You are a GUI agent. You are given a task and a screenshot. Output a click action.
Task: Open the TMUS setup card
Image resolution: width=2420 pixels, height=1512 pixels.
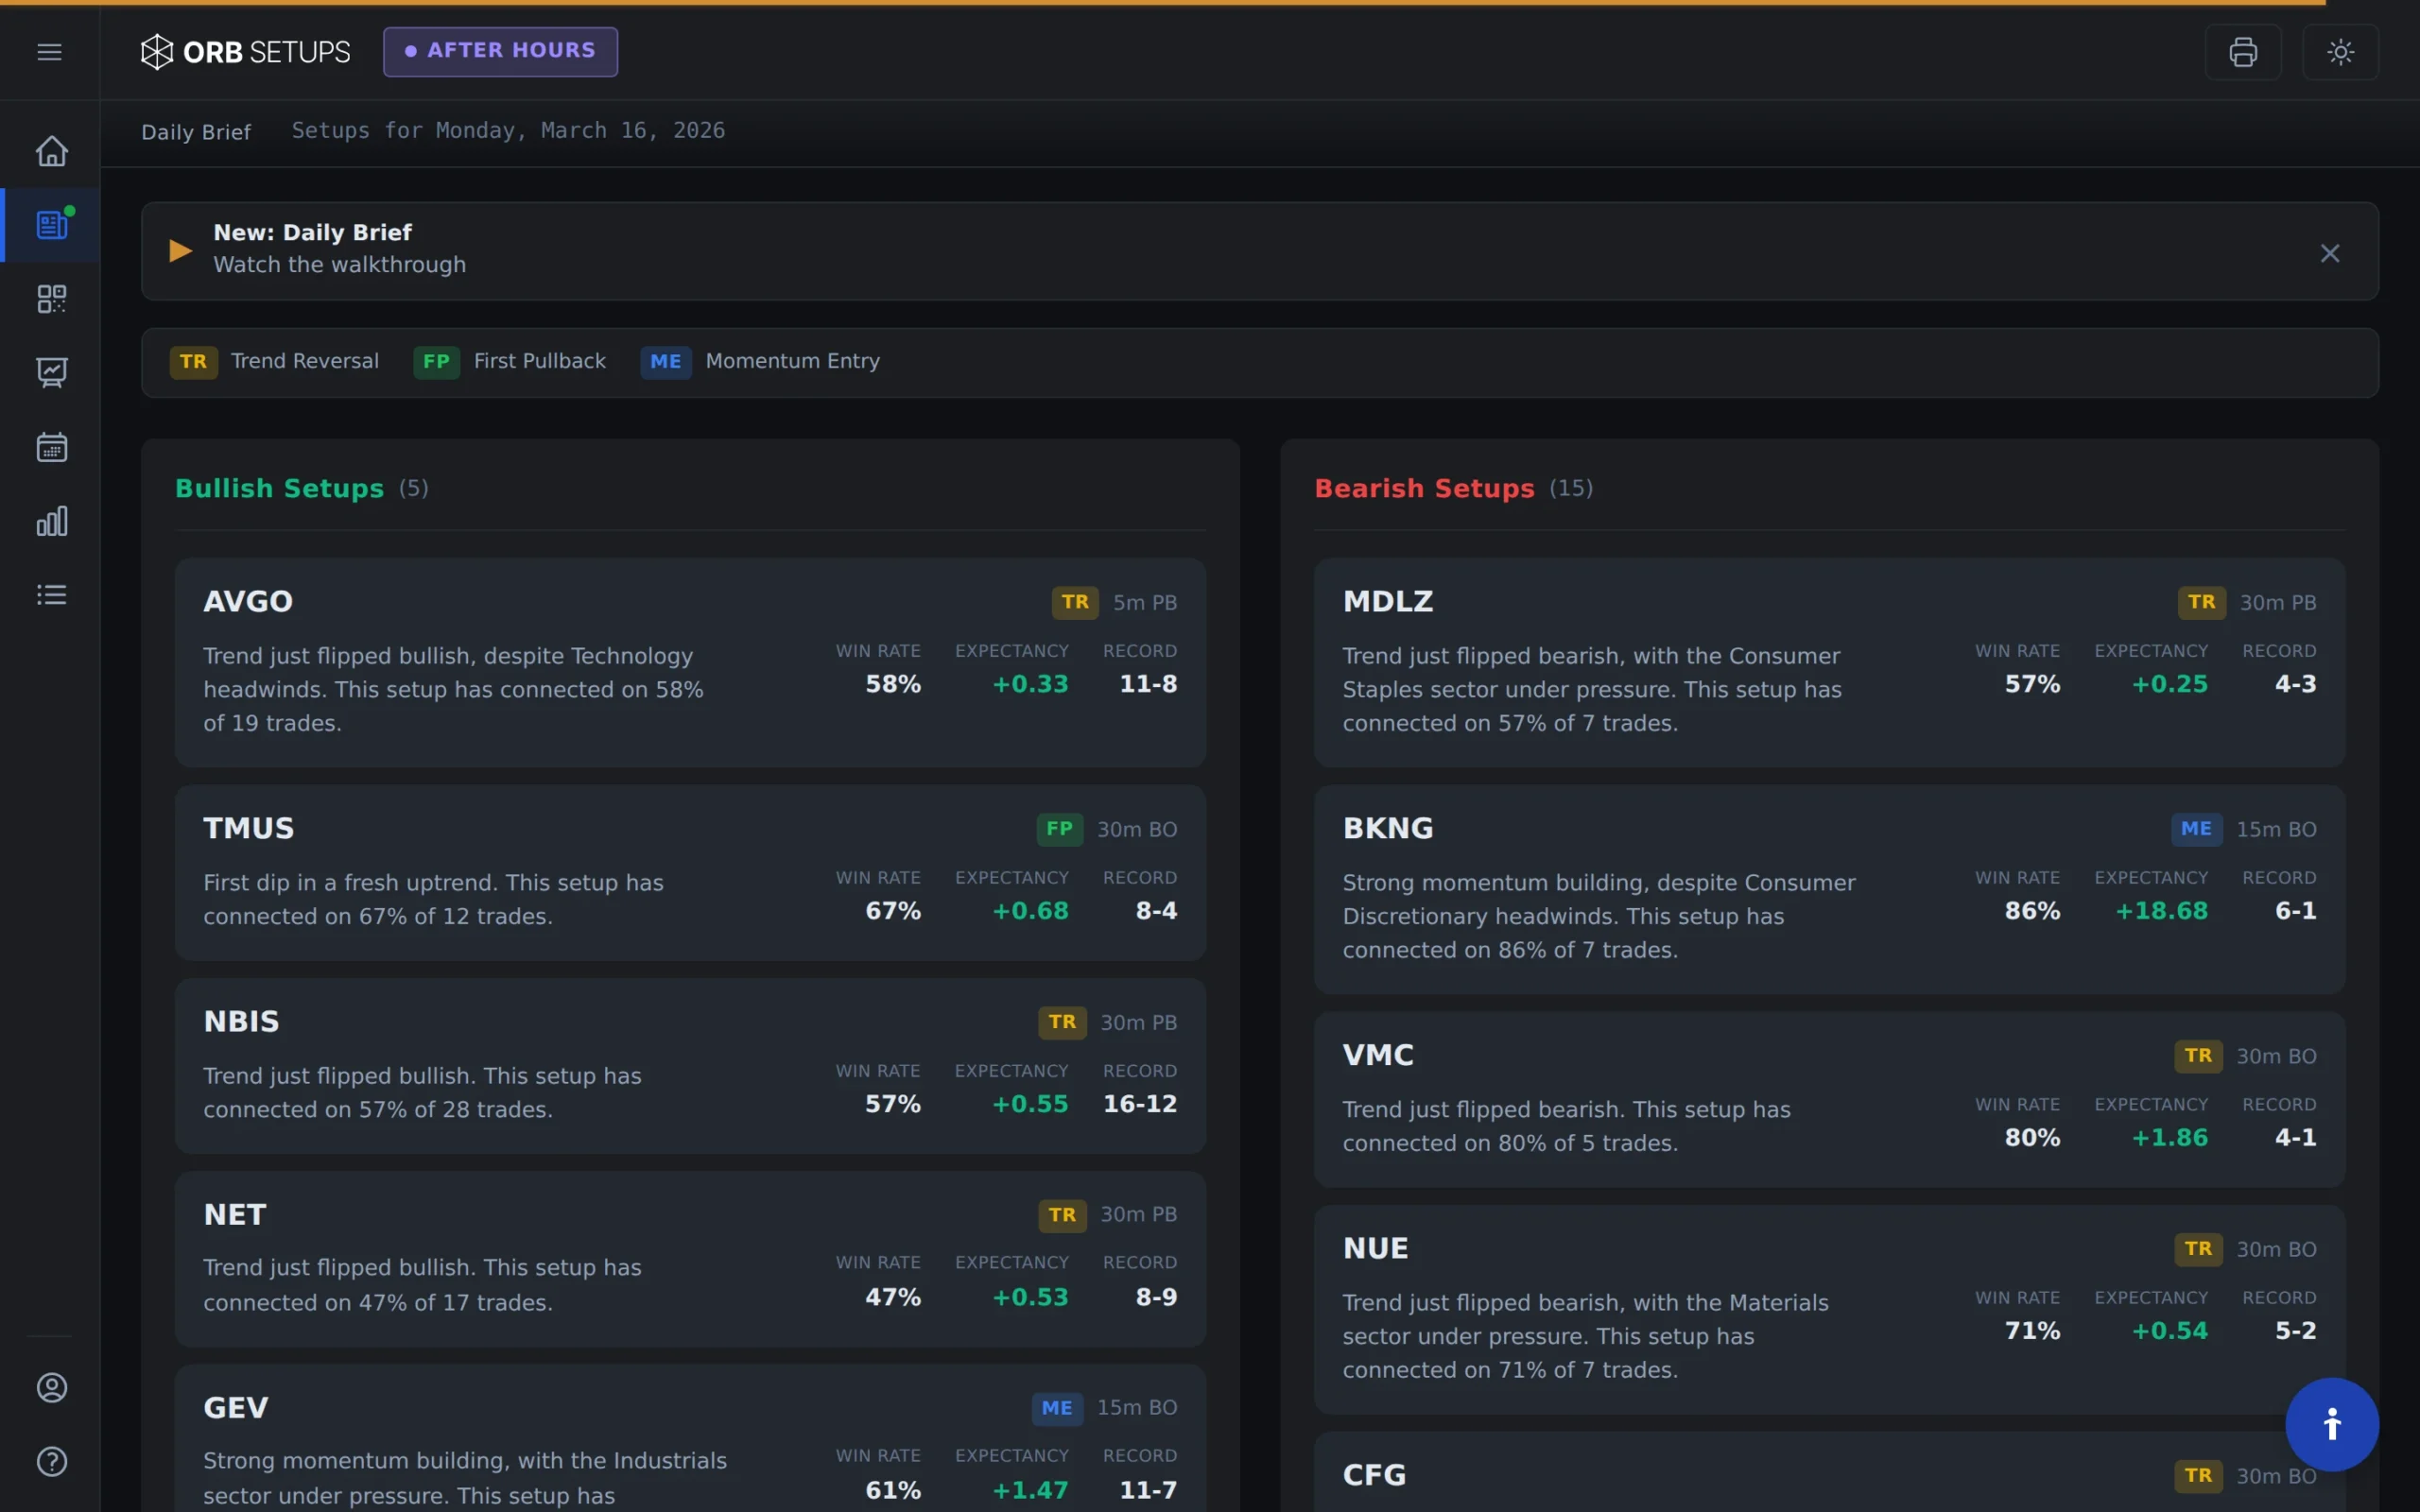coord(690,872)
